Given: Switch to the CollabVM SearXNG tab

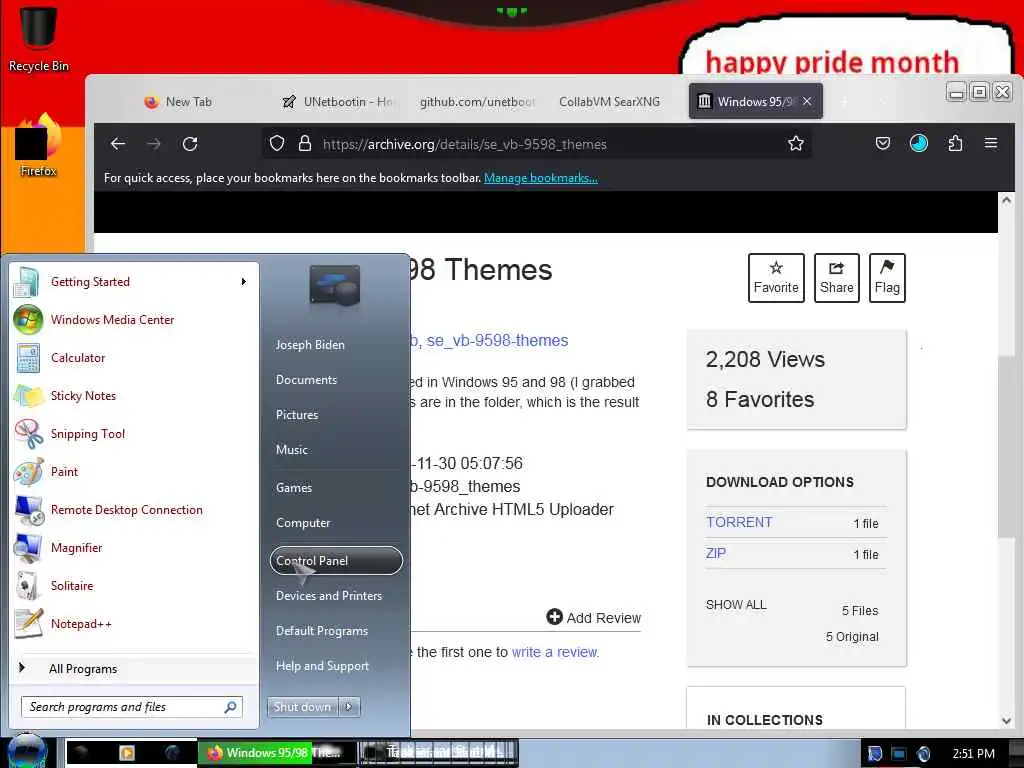Looking at the screenshot, I should pos(609,102).
